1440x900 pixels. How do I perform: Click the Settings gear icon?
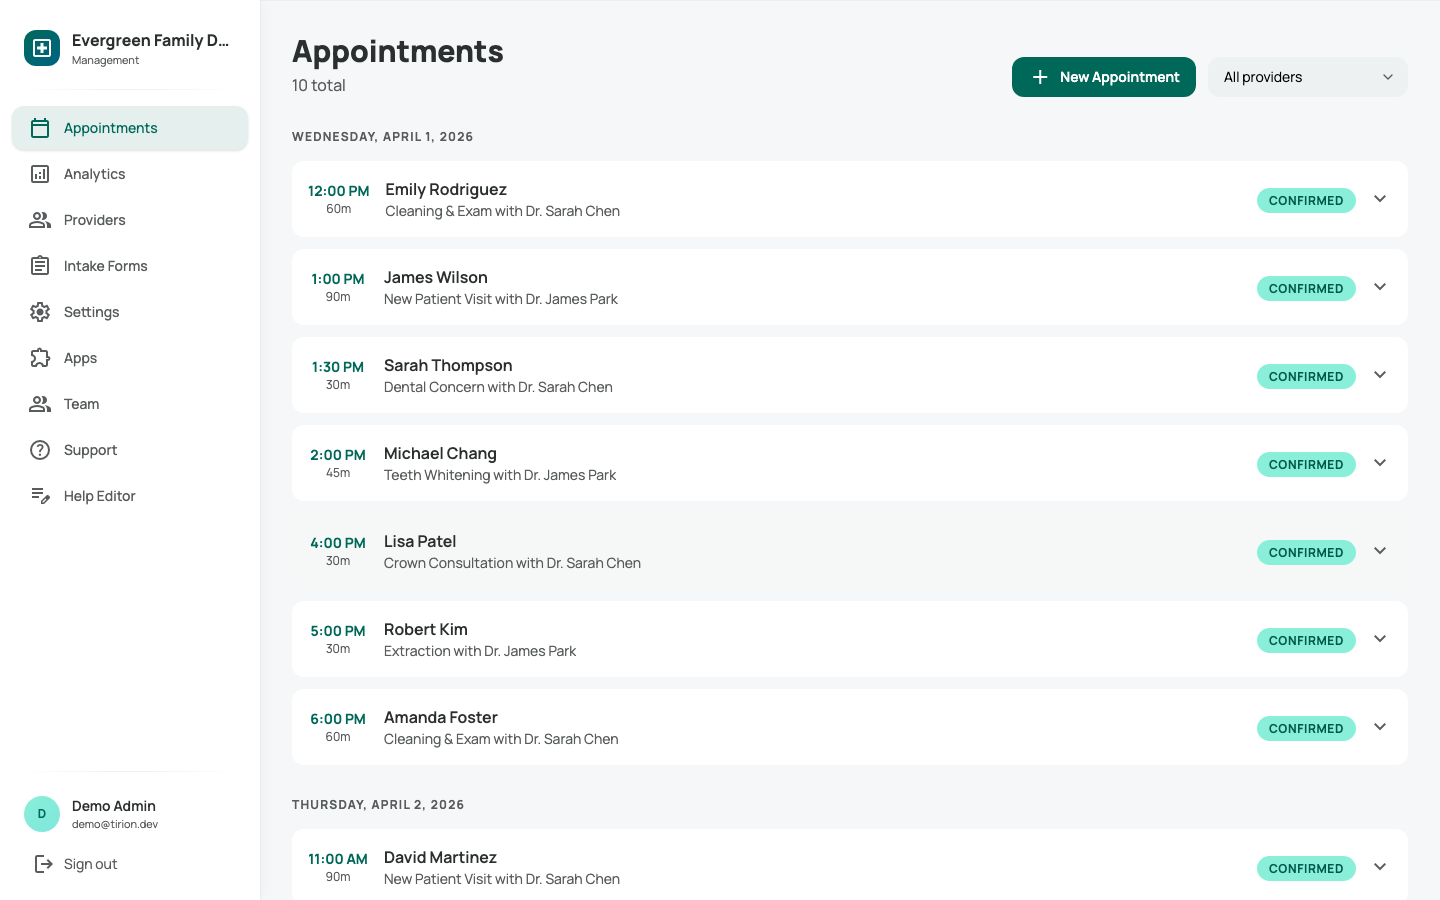coord(41,311)
